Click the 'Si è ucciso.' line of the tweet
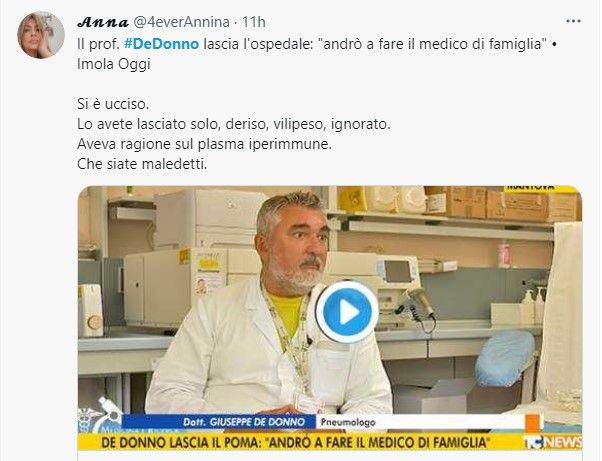Image resolution: width=602 pixels, height=461 pixels. (x=113, y=104)
